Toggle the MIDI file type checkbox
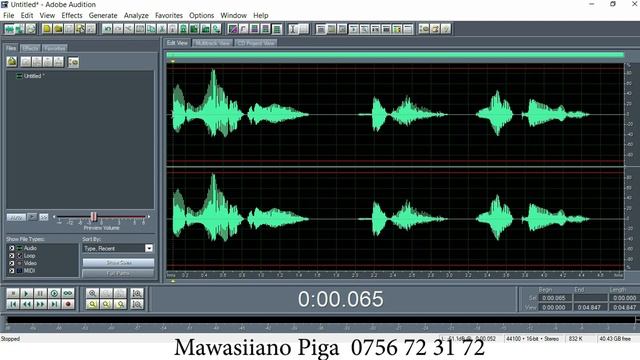This screenshot has height=360, width=640. [x=11, y=271]
